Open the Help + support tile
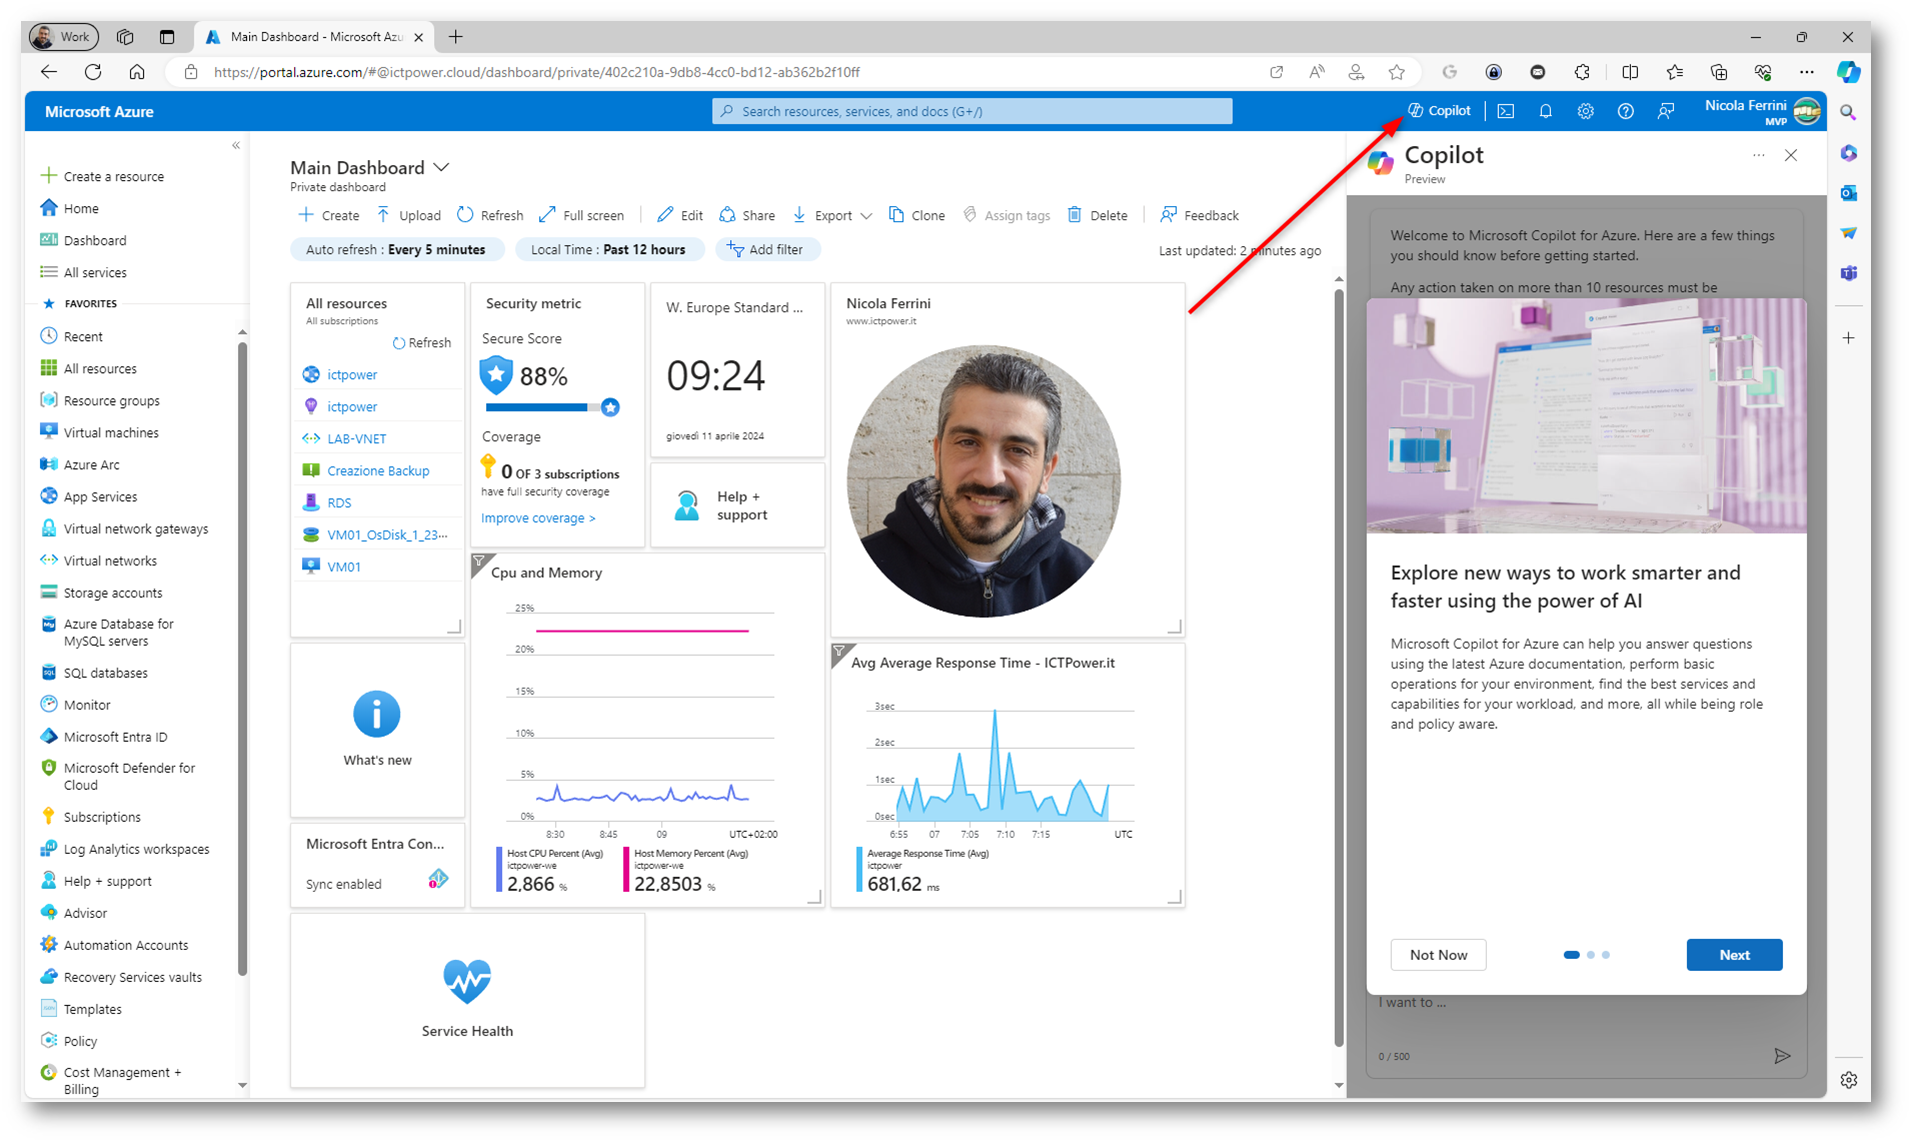 pyautogui.click(x=738, y=505)
